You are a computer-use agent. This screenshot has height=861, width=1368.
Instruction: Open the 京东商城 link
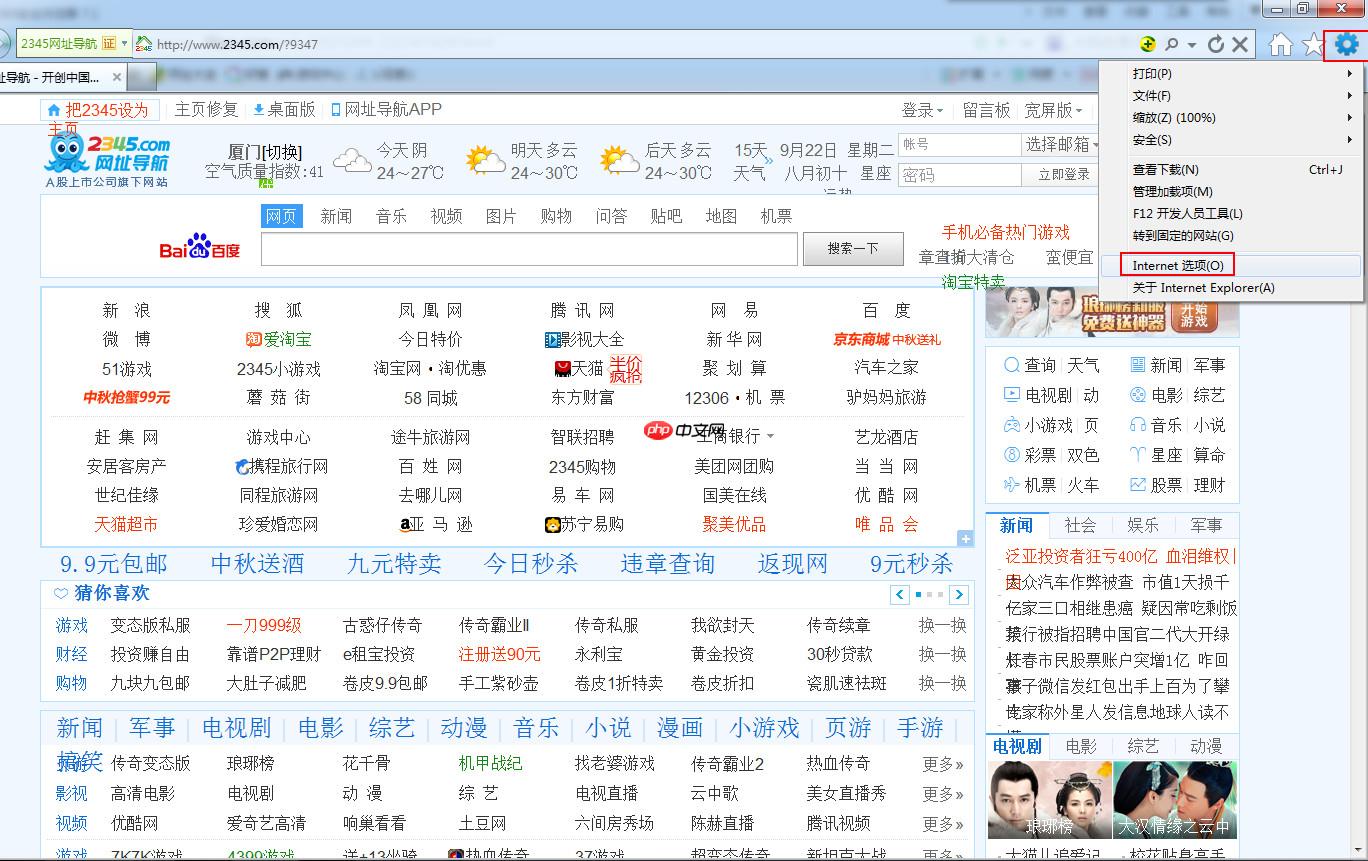(861, 339)
